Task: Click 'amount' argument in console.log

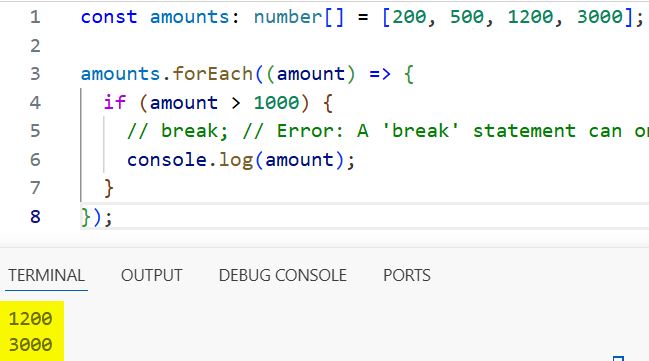Action: point(299,160)
